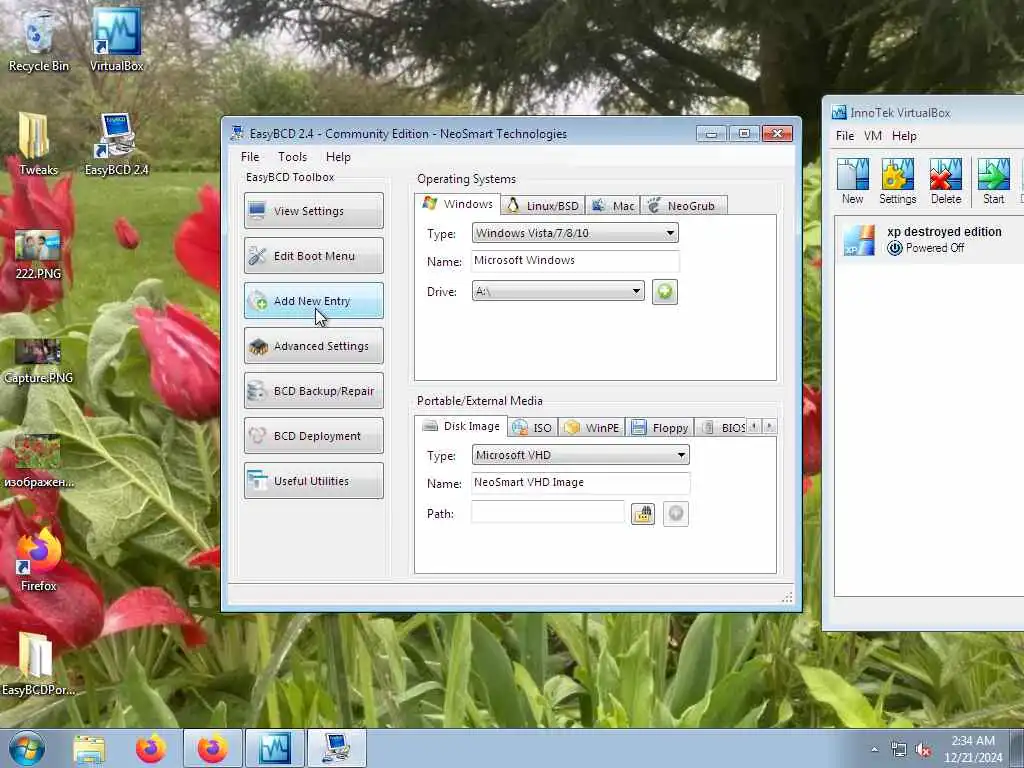Select the BIOS media tab
This screenshot has height=768, width=1024.
point(721,428)
